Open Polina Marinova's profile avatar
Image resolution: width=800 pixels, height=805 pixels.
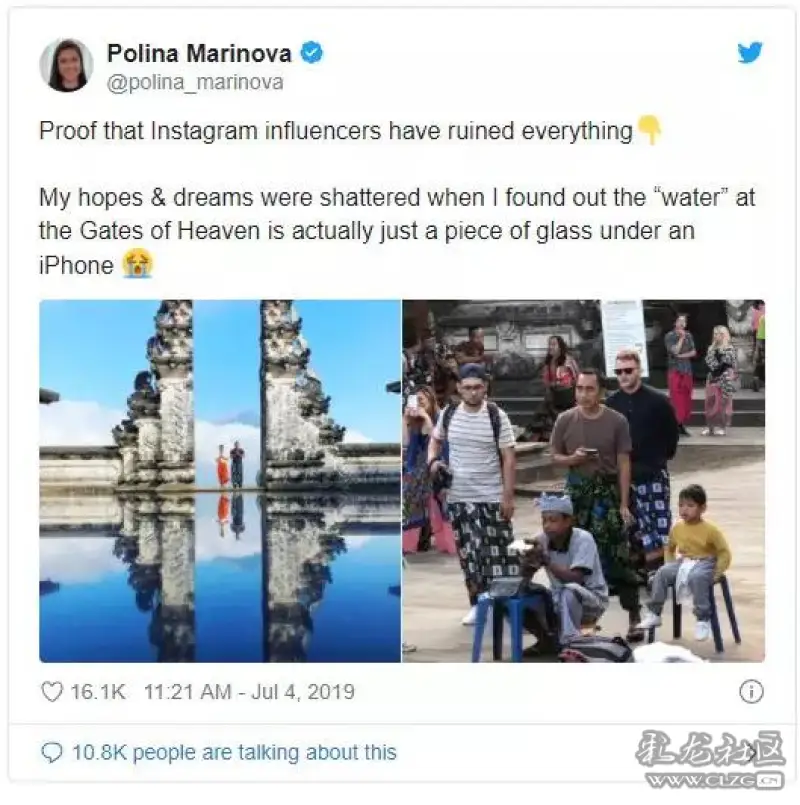(x=66, y=65)
